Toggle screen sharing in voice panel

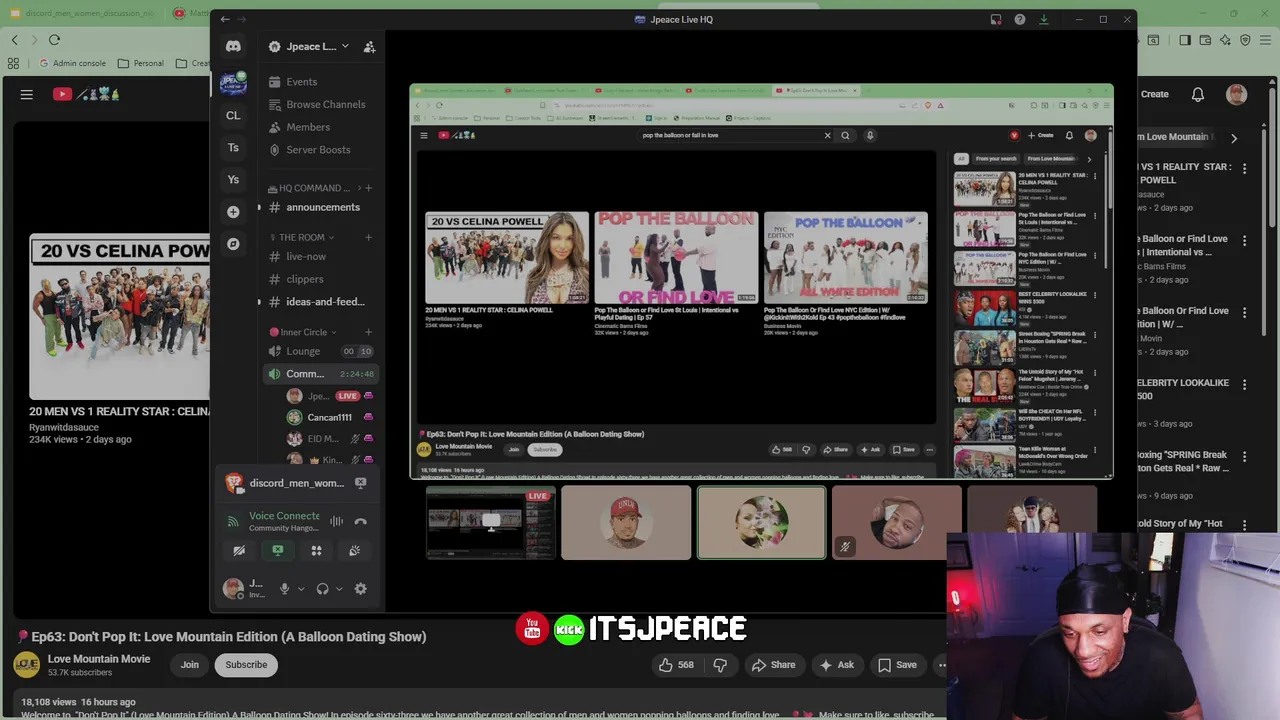(x=278, y=550)
